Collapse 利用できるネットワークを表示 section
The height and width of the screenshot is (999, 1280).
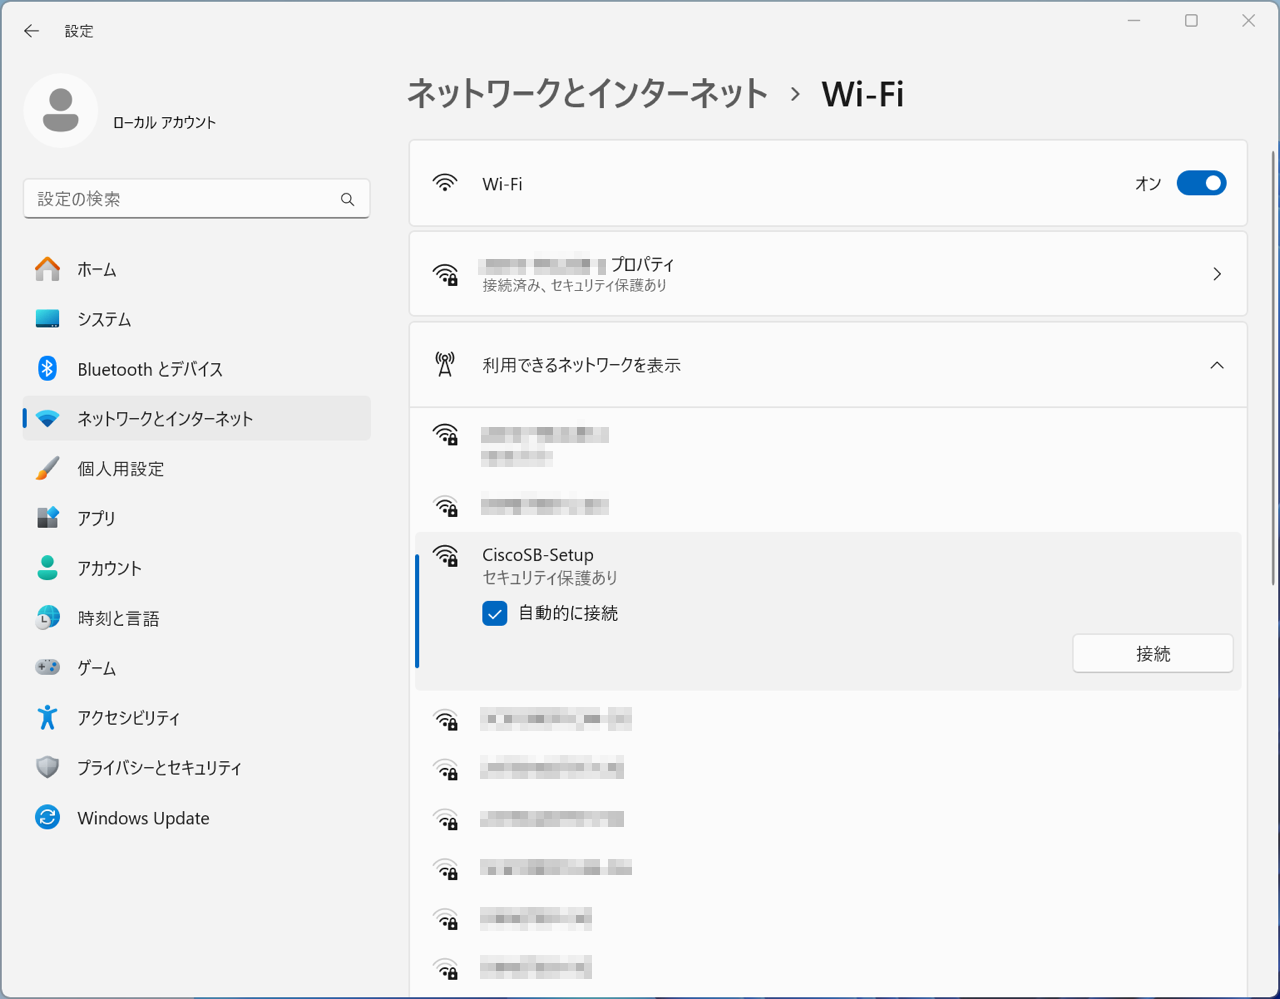click(x=1217, y=365)
